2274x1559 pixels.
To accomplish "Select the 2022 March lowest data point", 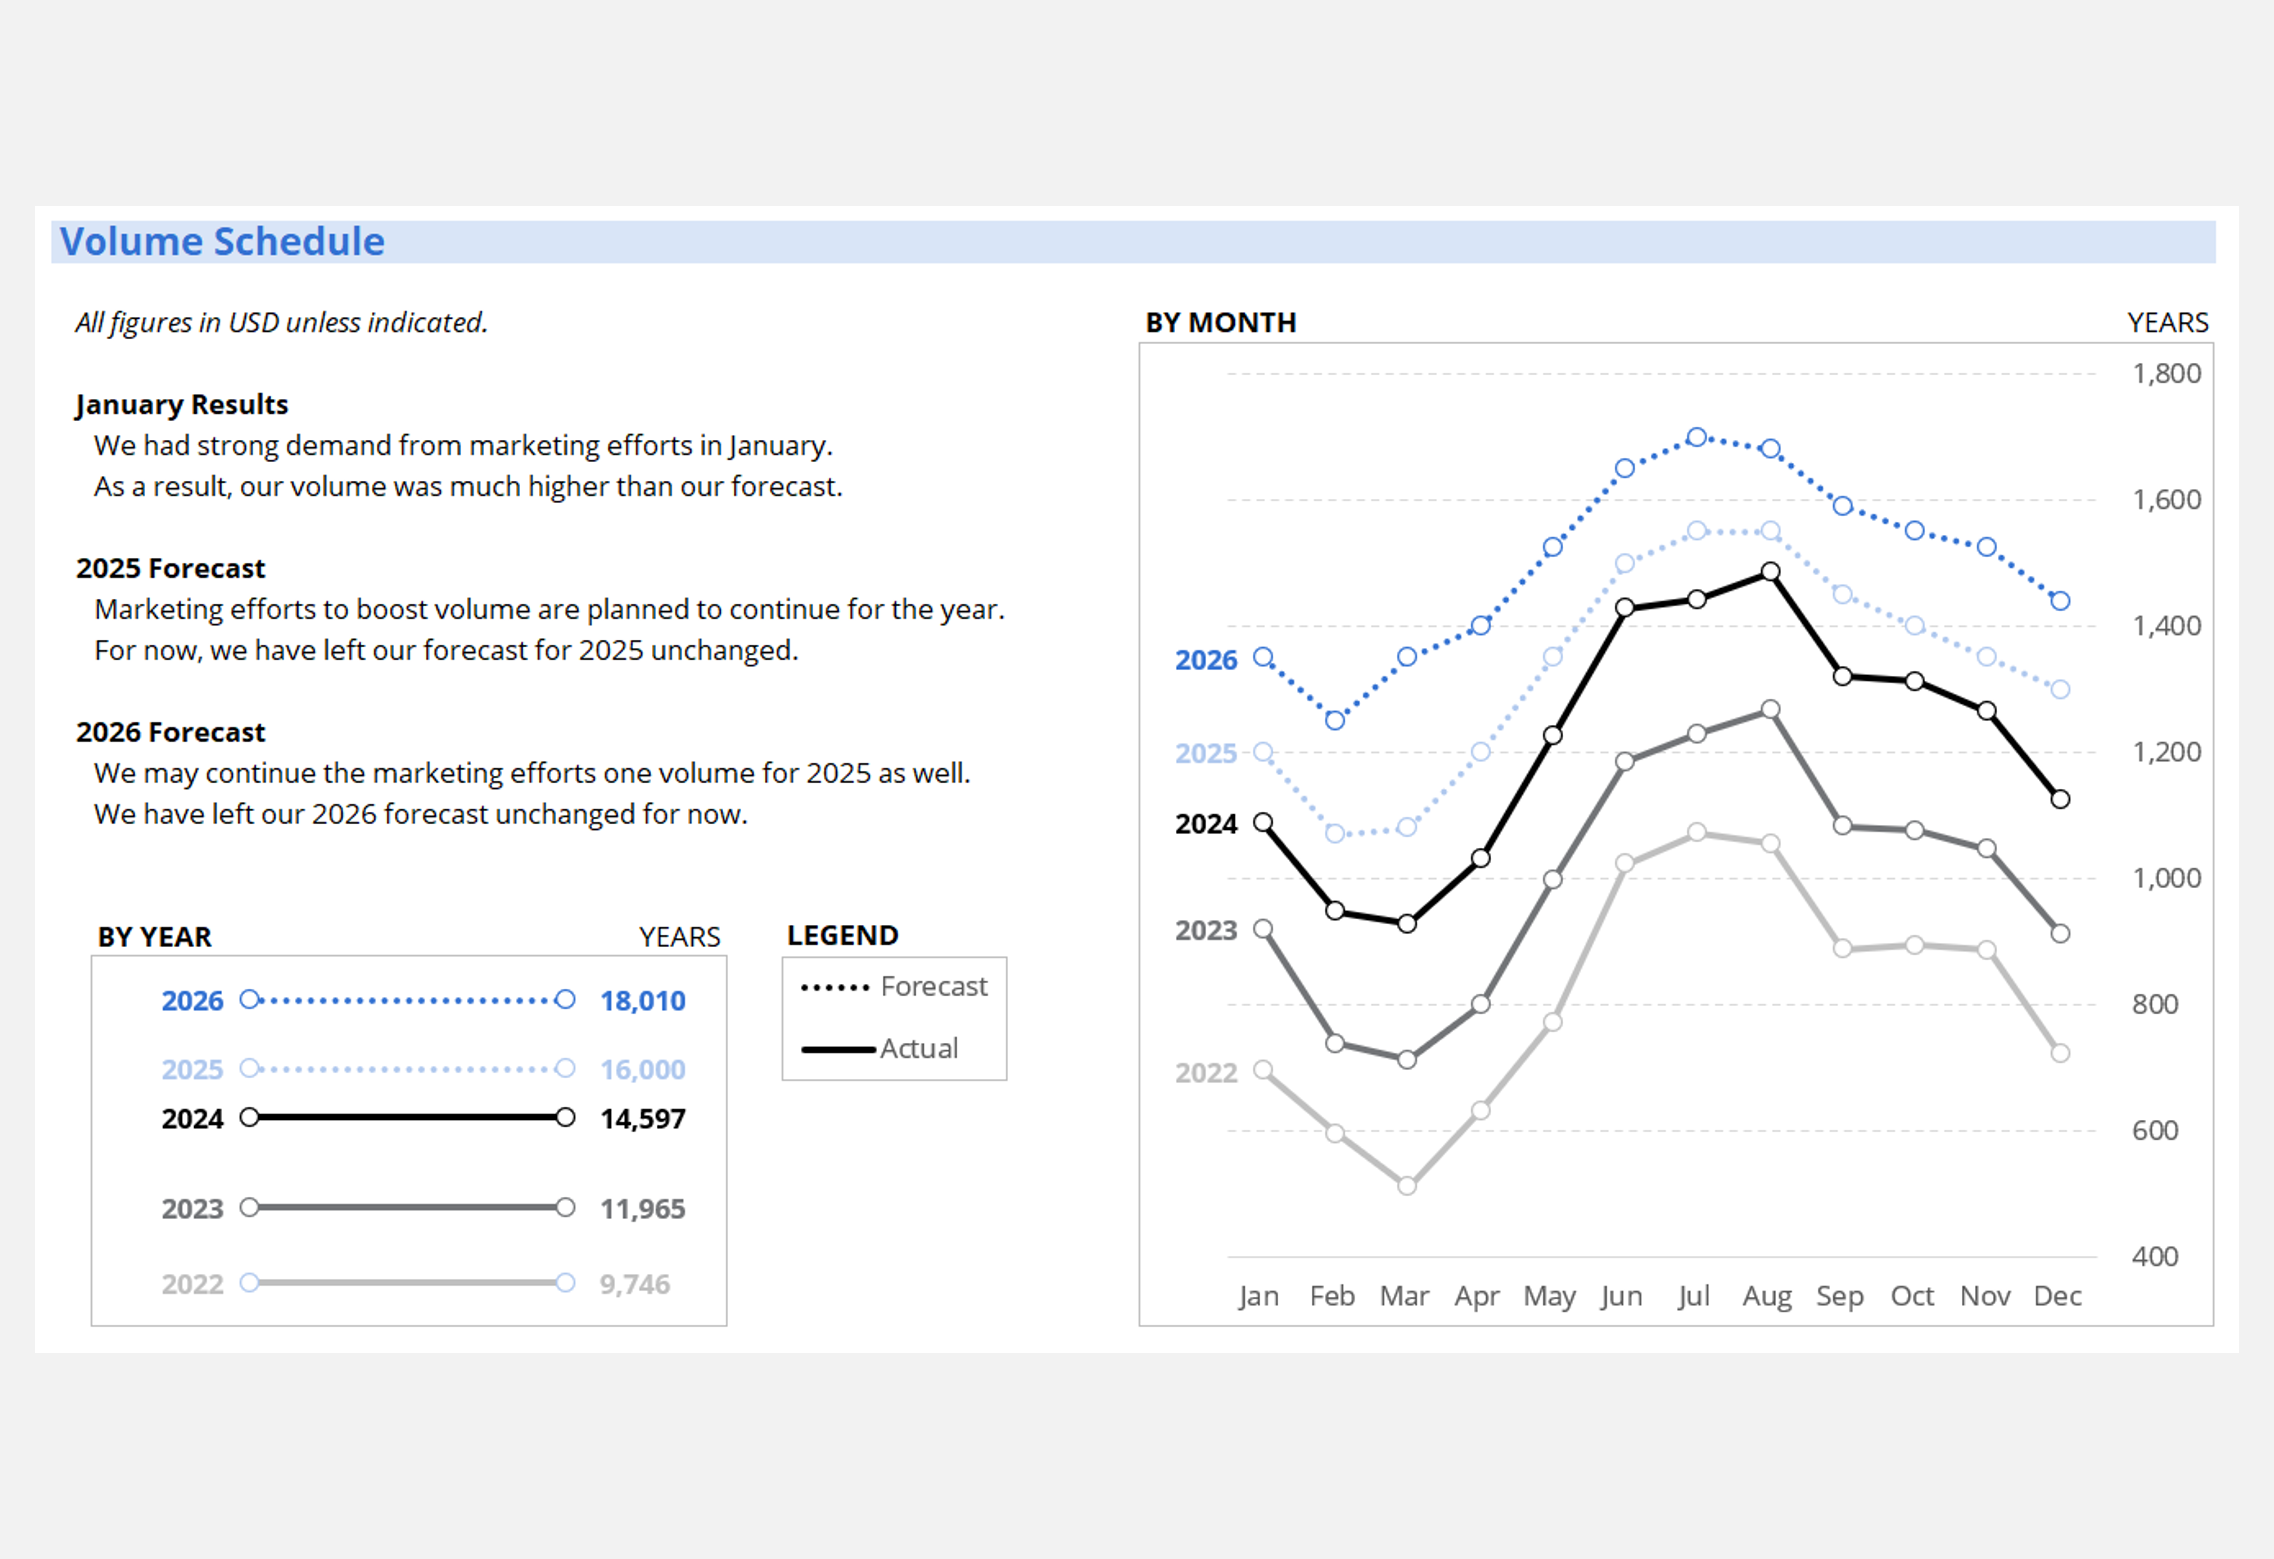I will [1406, 1185].
